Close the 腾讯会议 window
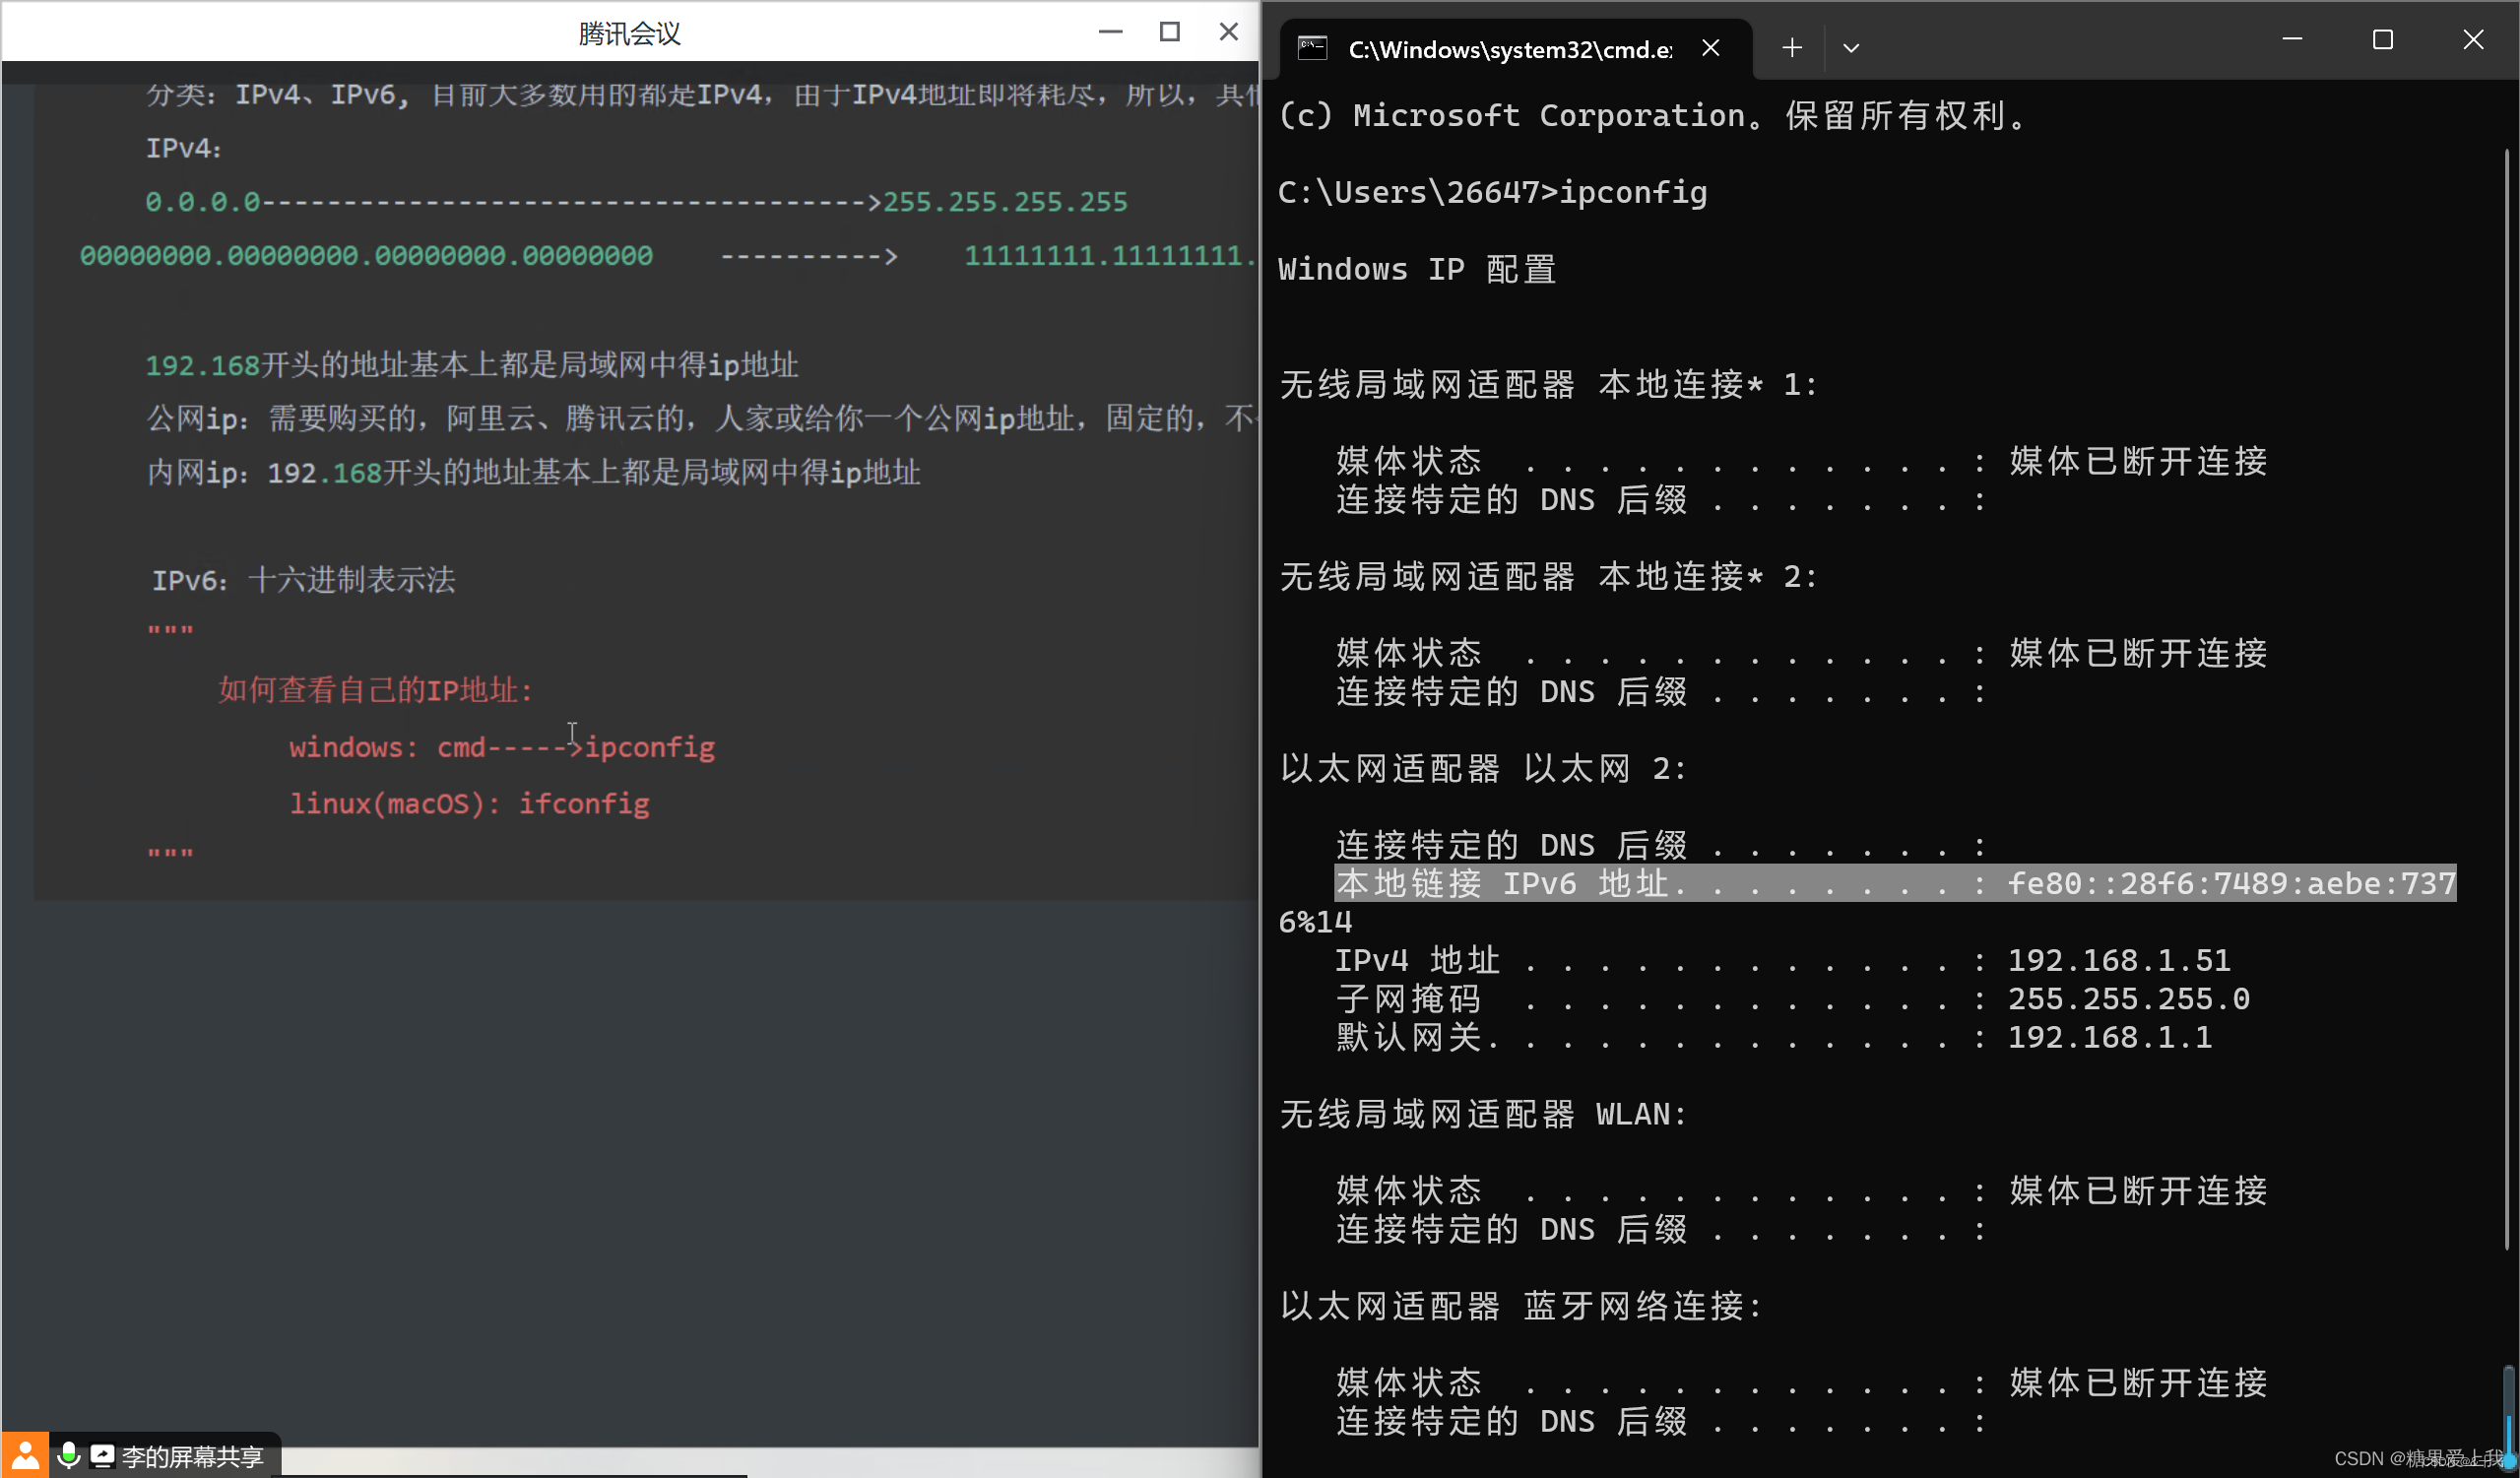 [x=1229, y=32]
